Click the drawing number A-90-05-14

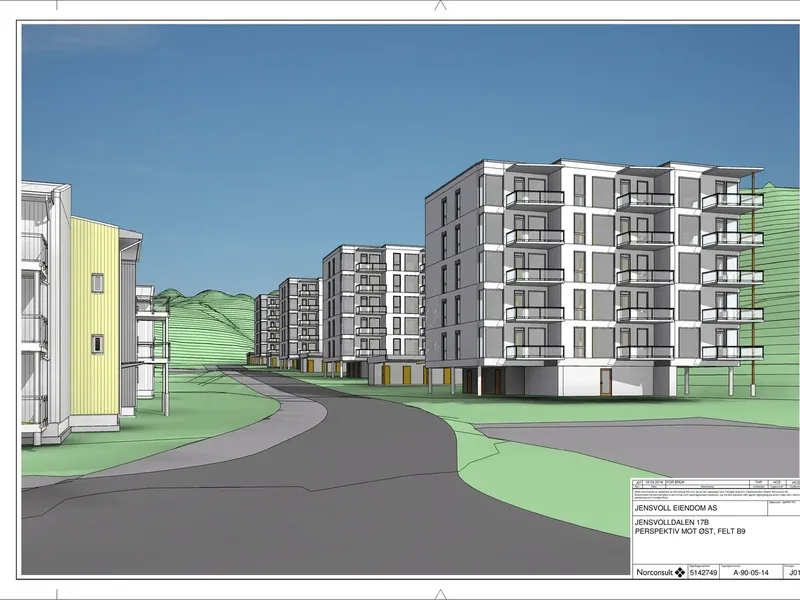[751, 572]
